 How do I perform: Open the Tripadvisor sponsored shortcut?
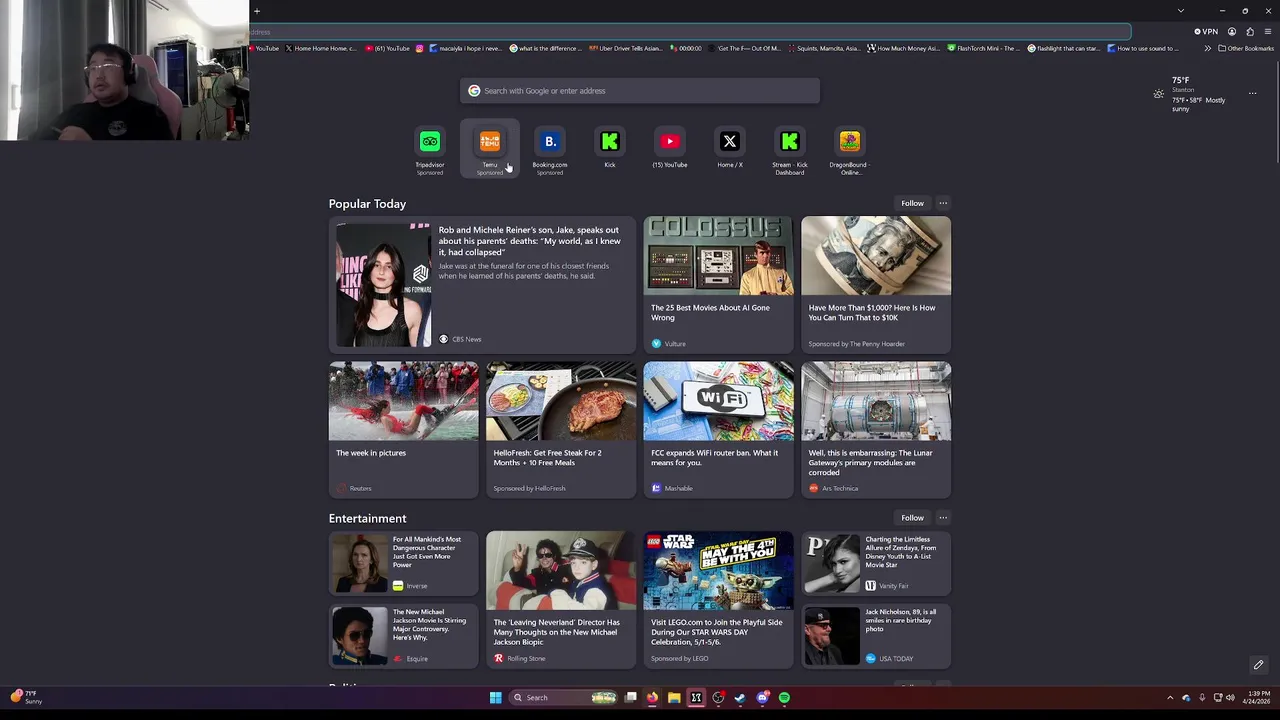[x=430, y=149]
